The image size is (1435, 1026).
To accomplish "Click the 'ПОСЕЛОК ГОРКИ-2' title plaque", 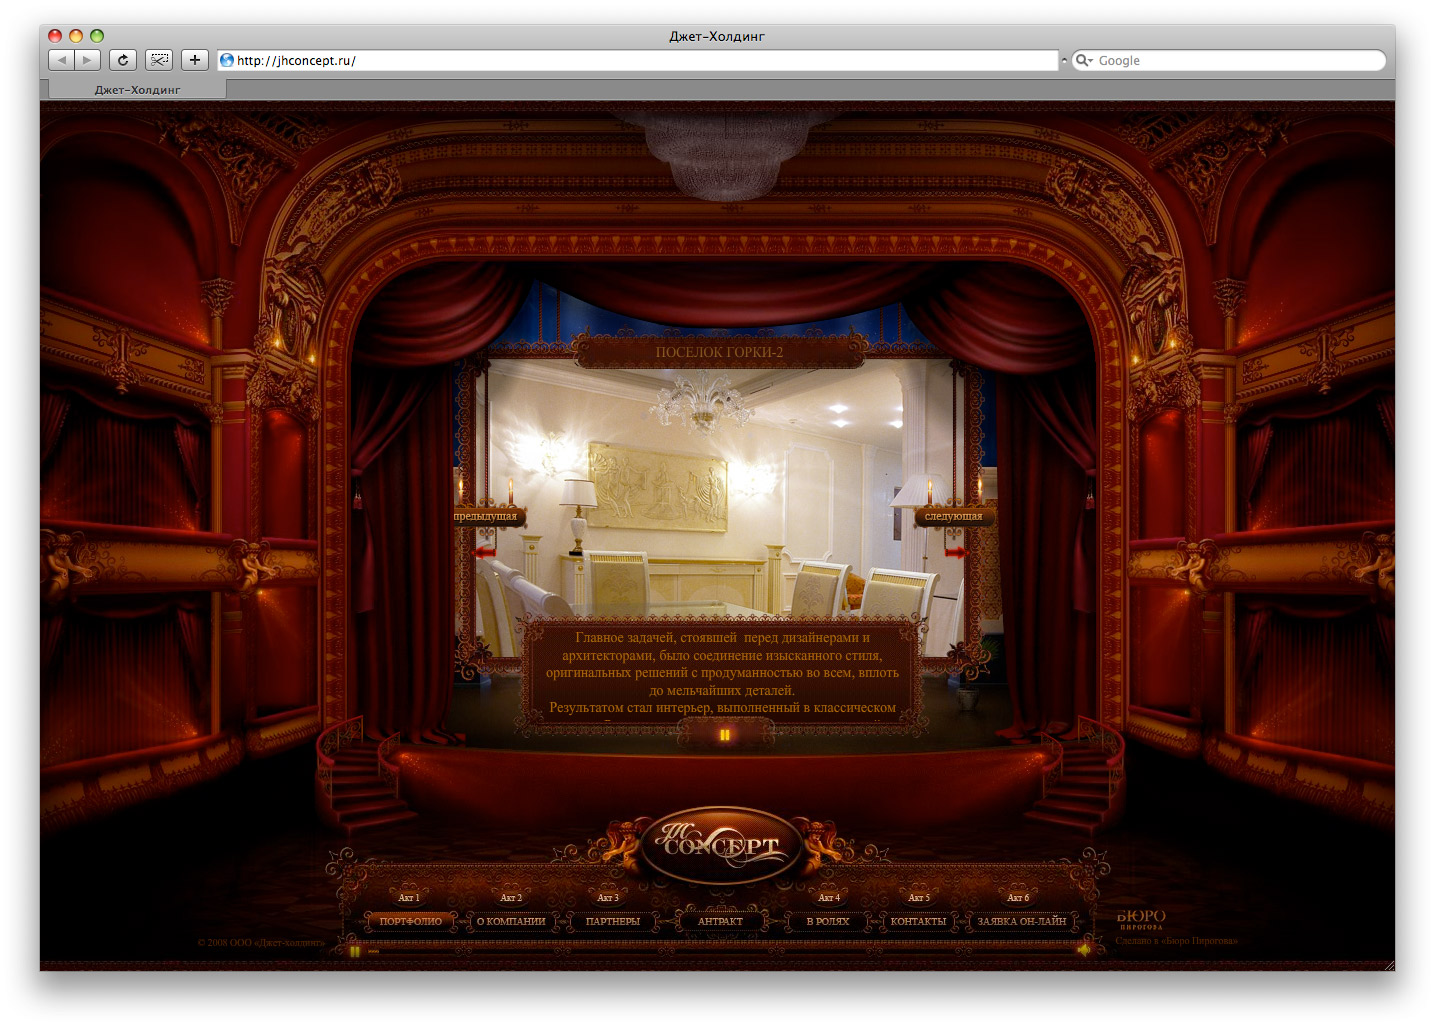I will [719, 352].
